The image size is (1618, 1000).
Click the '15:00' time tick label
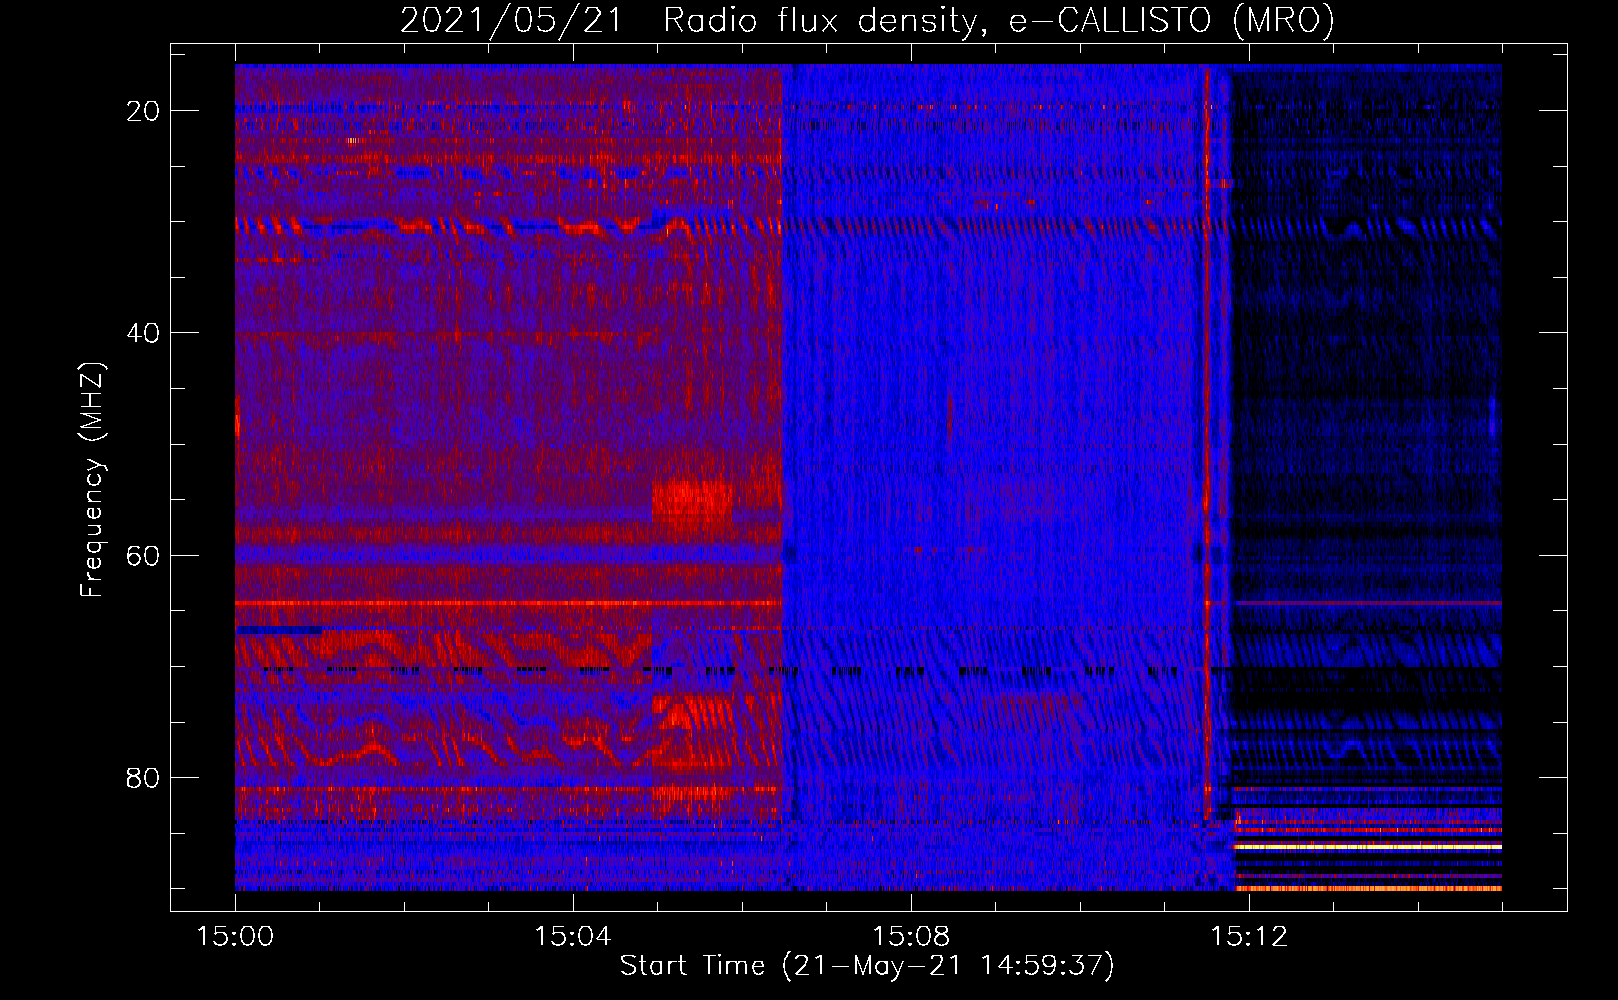click(x=235, y=937)
